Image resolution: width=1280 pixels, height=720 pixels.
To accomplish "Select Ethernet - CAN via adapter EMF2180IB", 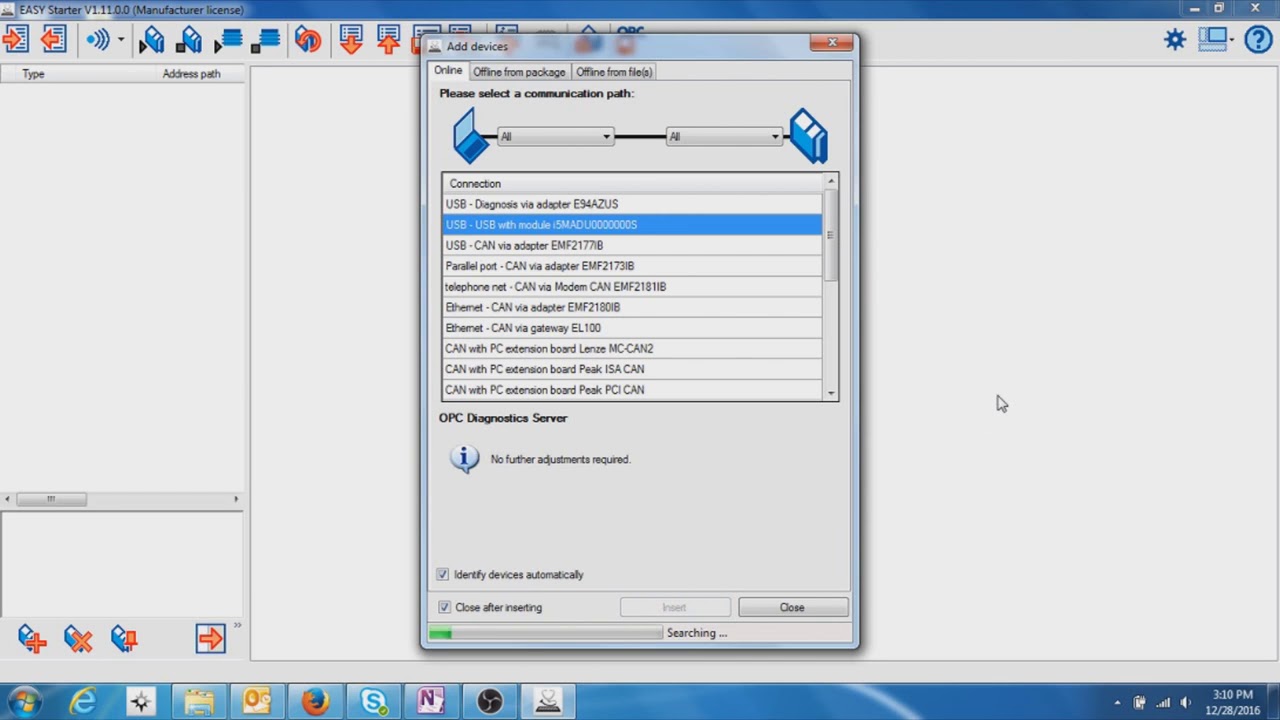I will click(633, 307).
